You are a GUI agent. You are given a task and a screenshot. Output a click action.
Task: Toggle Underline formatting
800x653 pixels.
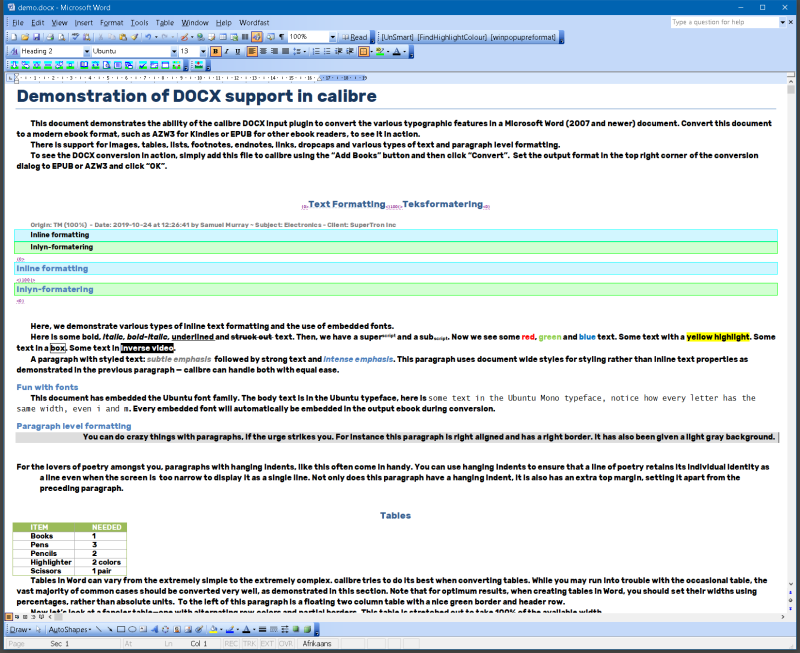coord(238,51)
